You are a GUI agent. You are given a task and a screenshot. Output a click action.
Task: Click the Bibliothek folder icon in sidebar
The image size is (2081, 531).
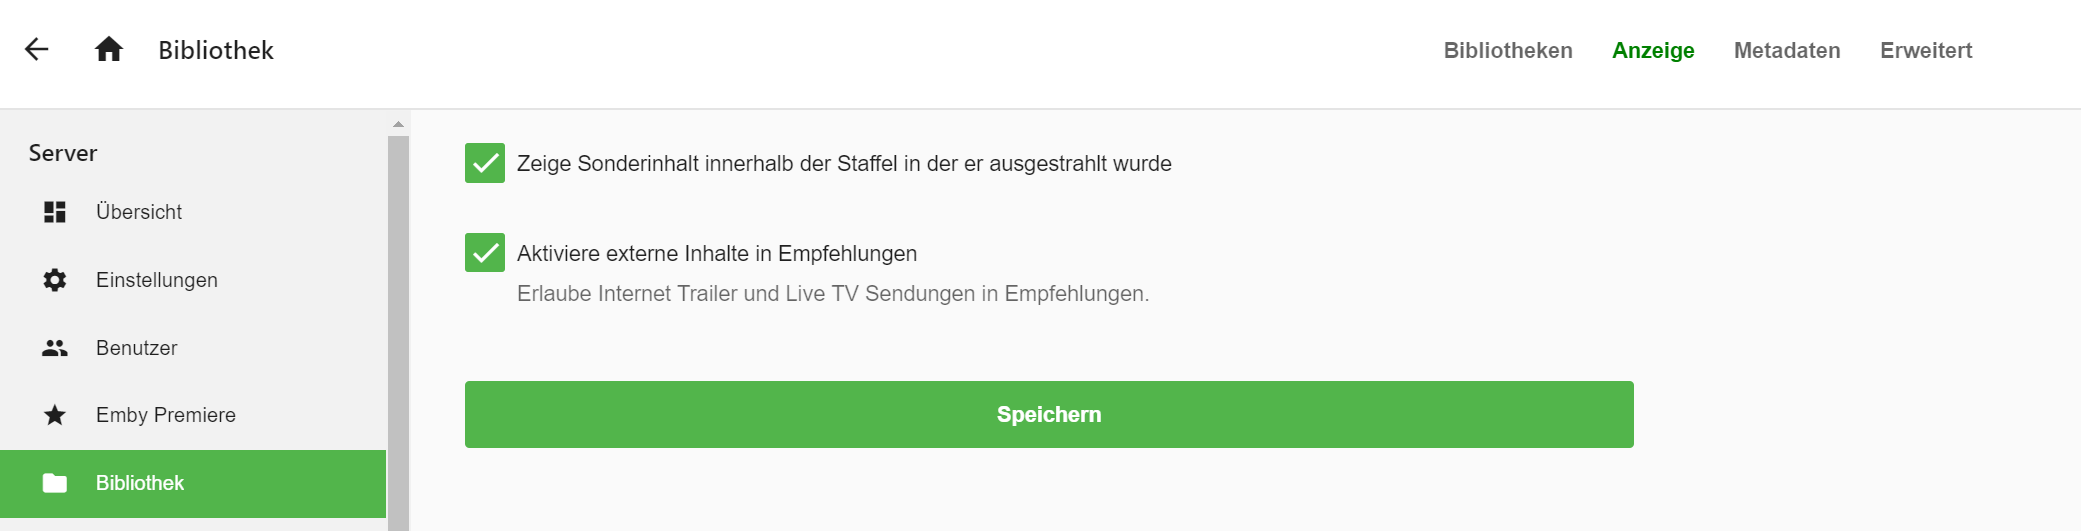55,483
